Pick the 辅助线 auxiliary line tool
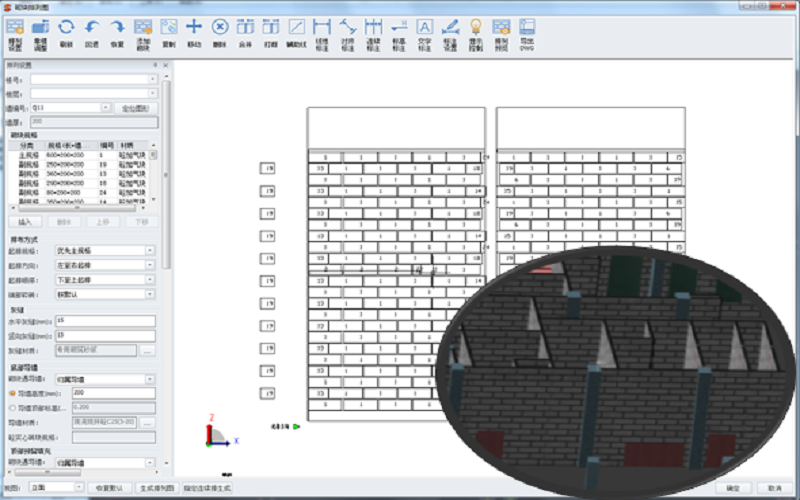 pos(296,34)
